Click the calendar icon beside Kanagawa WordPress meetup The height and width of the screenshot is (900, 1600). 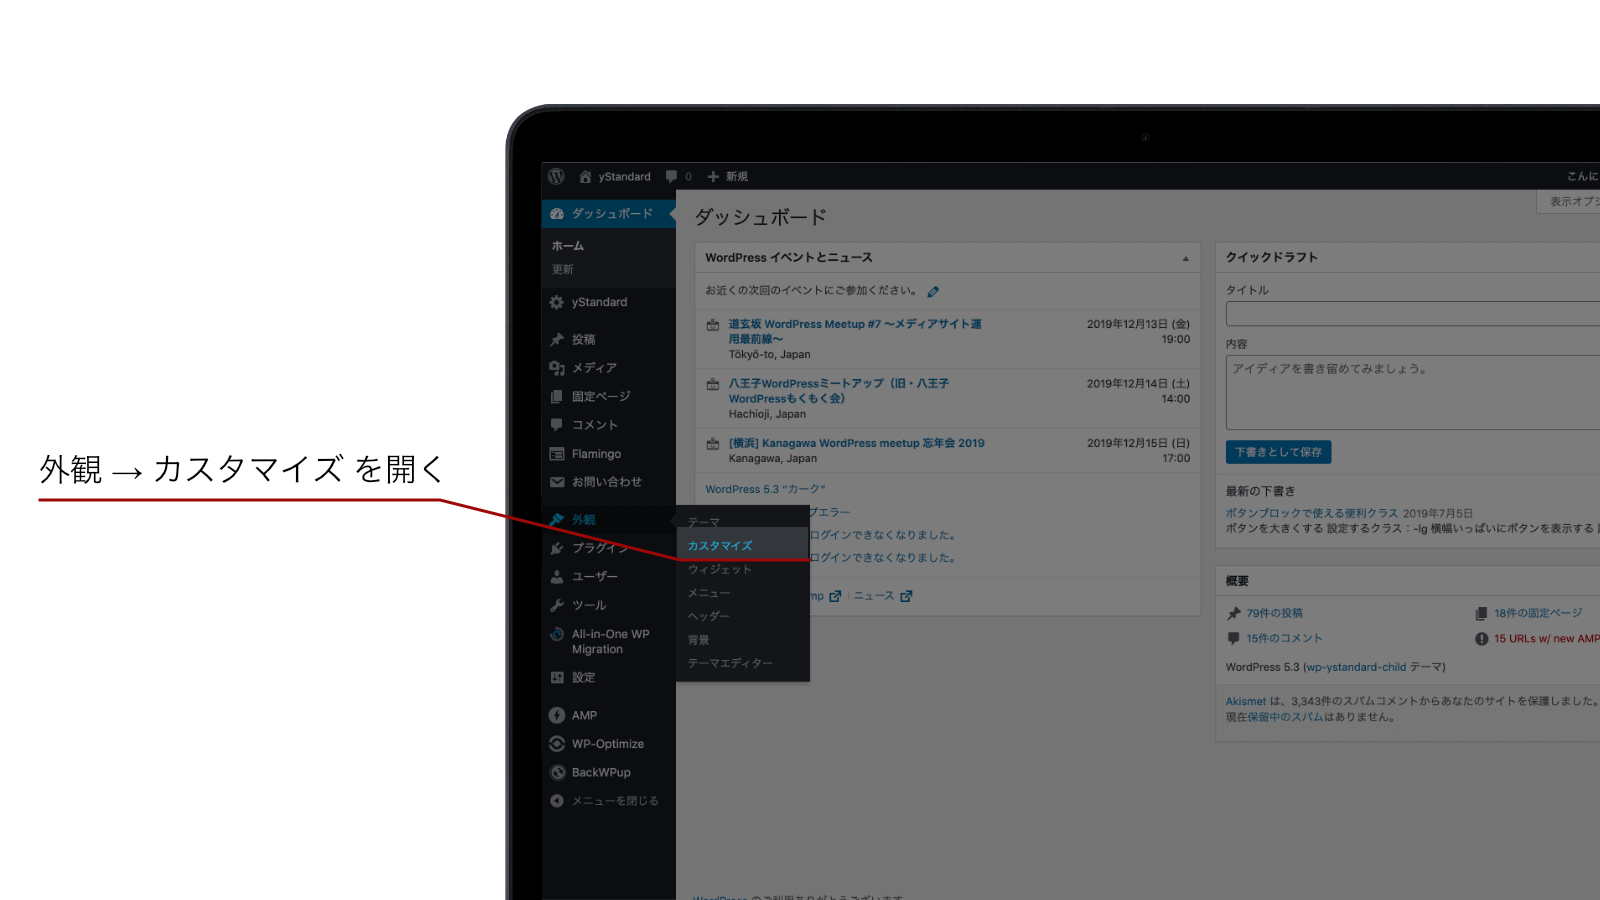point(713,444)
